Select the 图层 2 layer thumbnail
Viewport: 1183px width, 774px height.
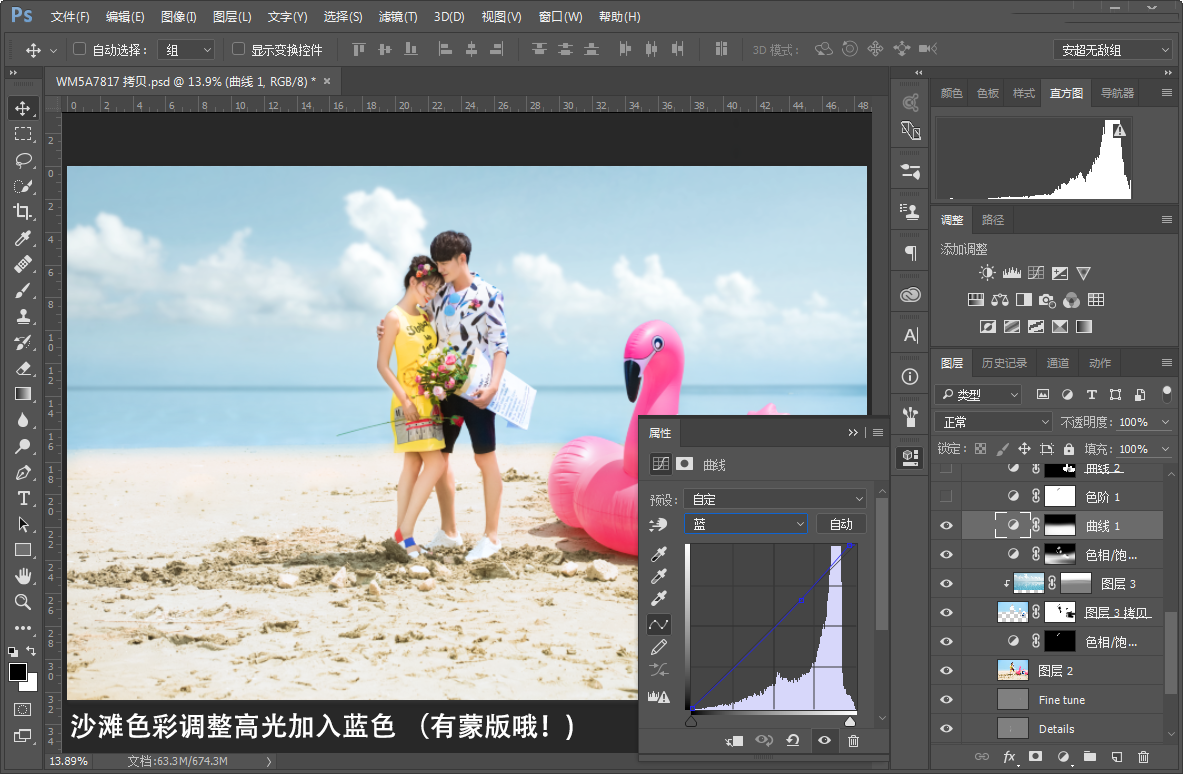[x=1012, y=671]
